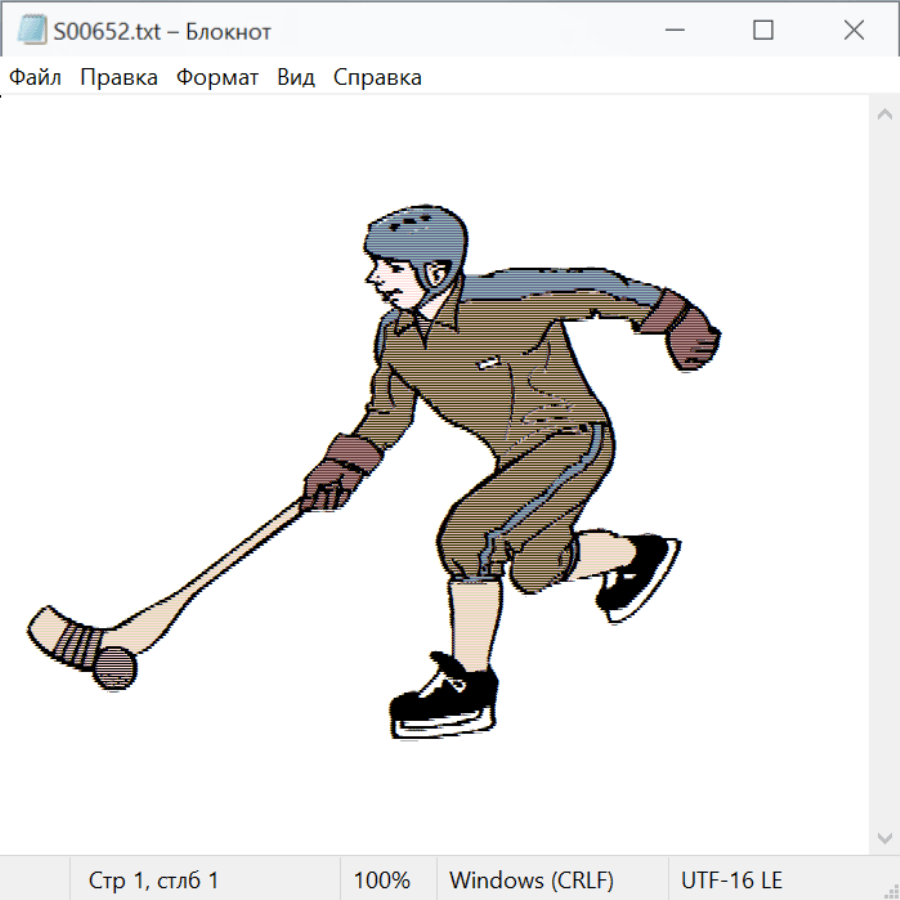Viewport: 900px width, 900px height.
Task: Open the Вид menu
Action: tap(295, 78)
